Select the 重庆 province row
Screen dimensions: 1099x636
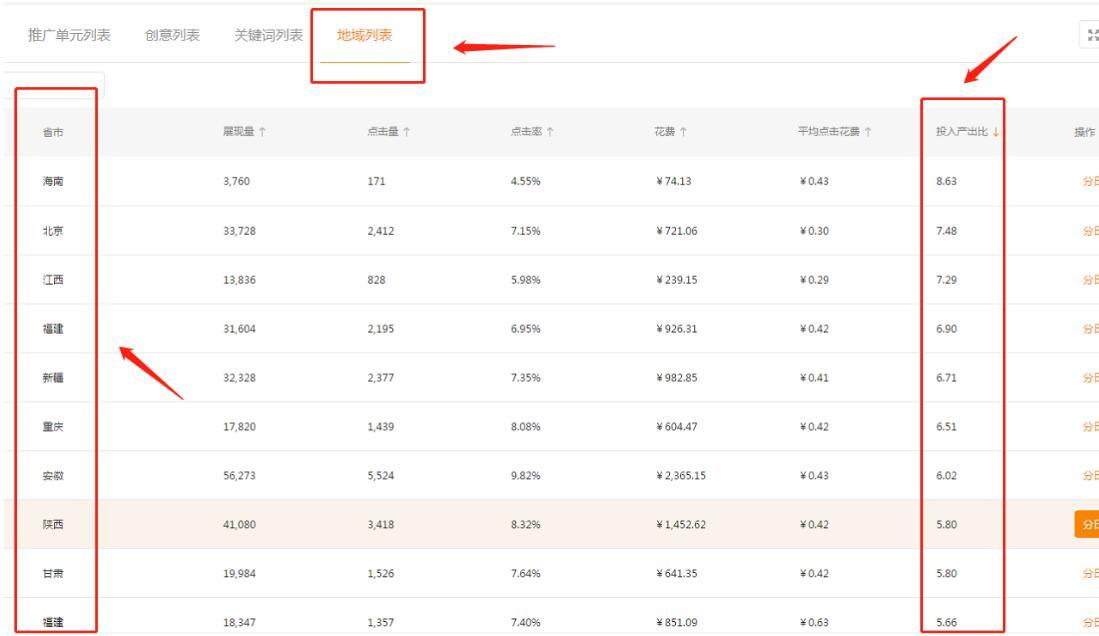[x=551, y=426]
